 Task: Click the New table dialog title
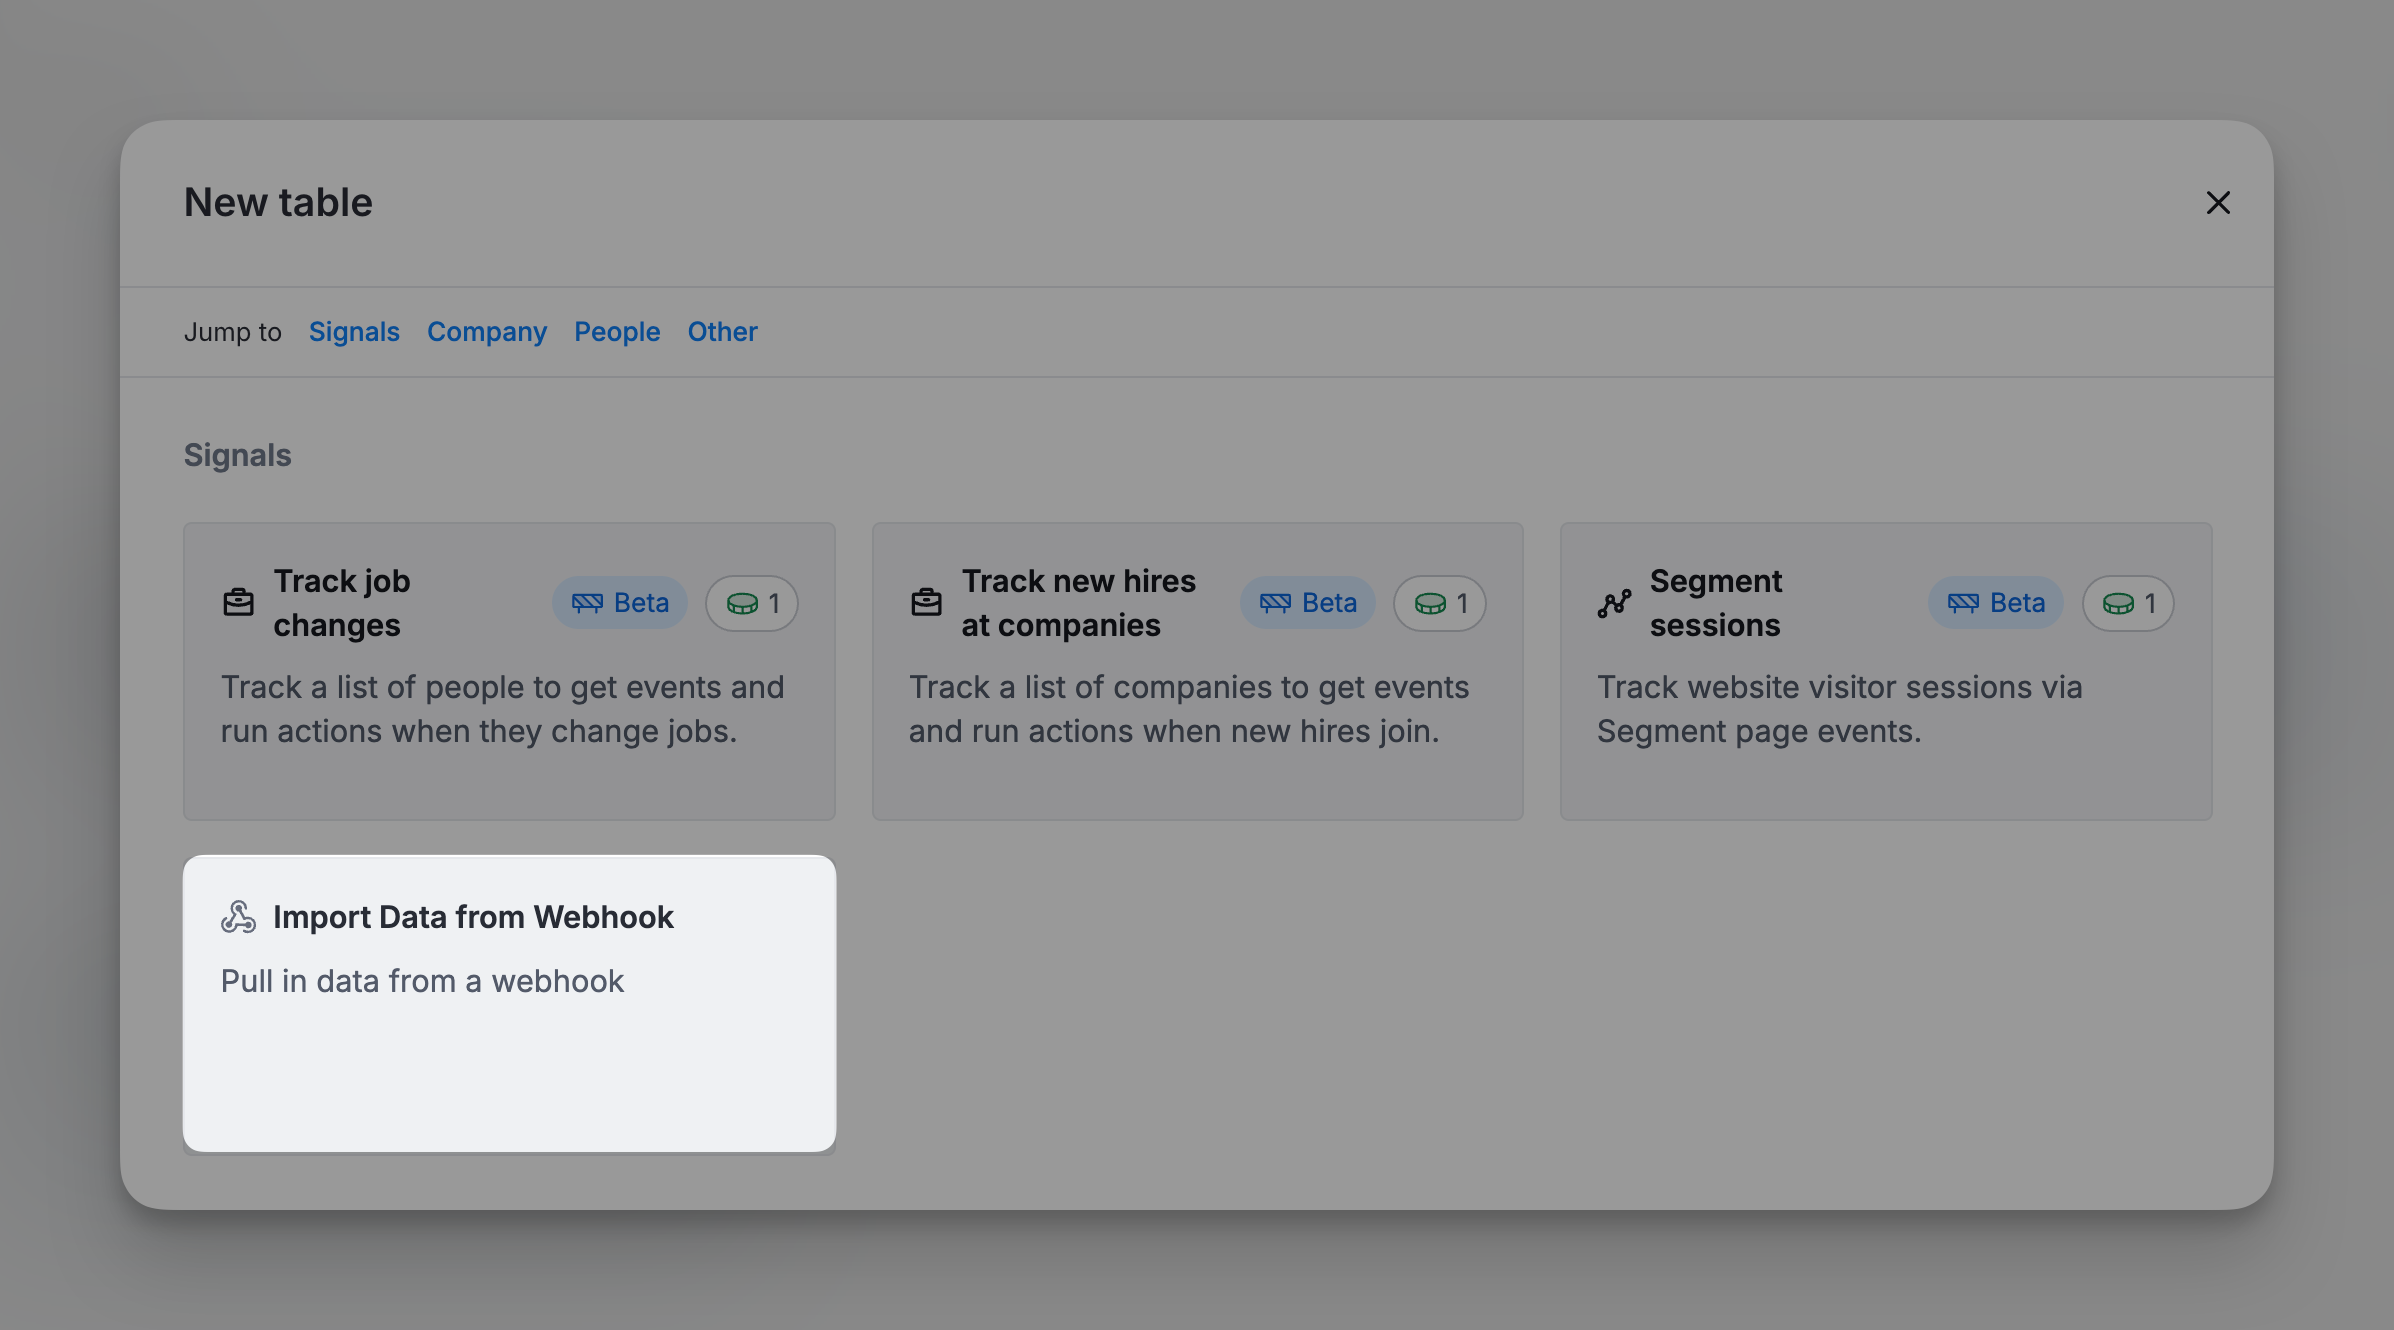pos(278,203)
